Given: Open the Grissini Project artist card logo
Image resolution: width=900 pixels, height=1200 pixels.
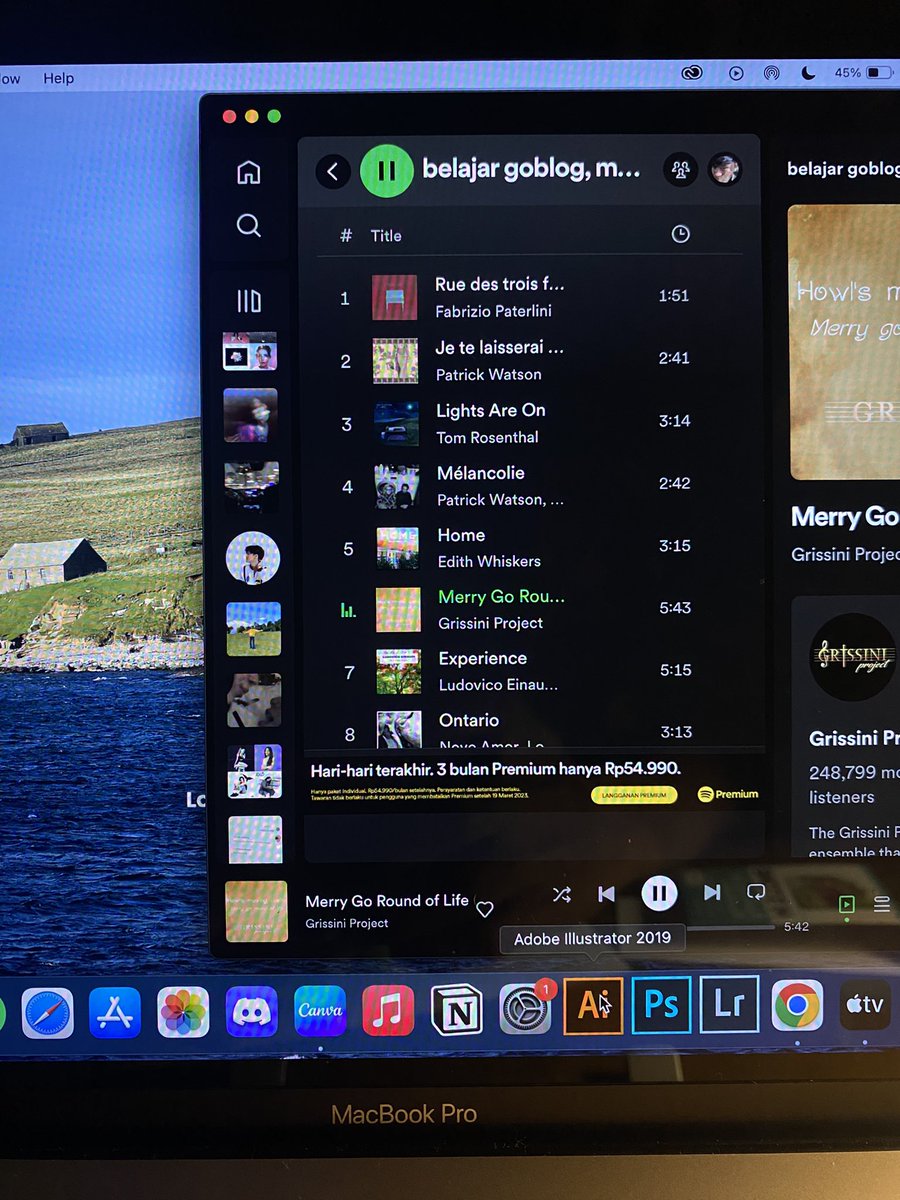Looking at the screenshot, I should tap(853, 657).
